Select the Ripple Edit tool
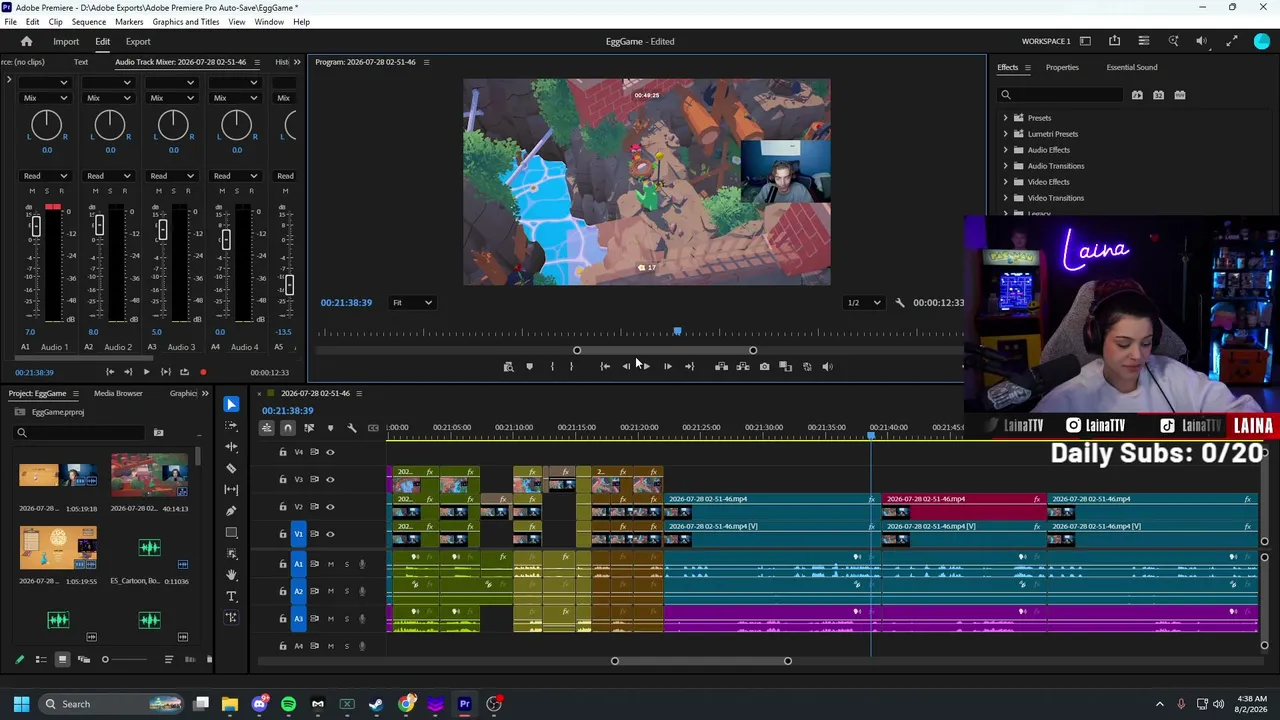This screenshot has height=720, width=1280. pyautogui.click(x=231, y=447)
